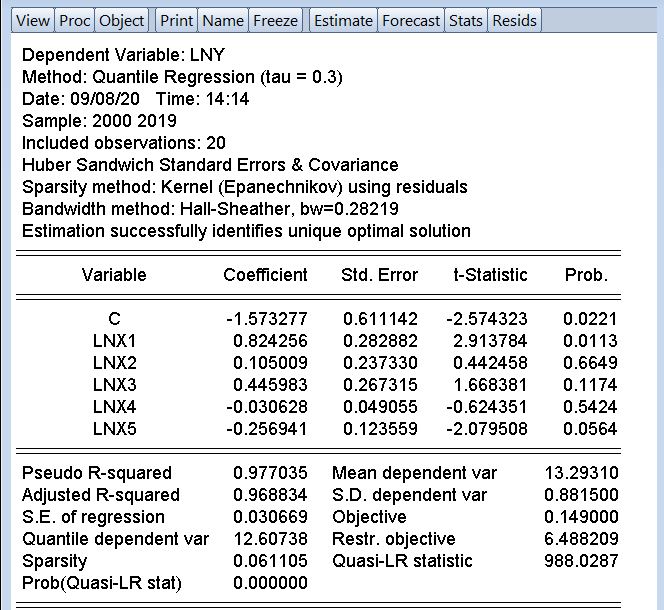The height and width of the screenshot is (610, 664).
Task: Select the Coefficient column header
Action: [x=265, y=275]
